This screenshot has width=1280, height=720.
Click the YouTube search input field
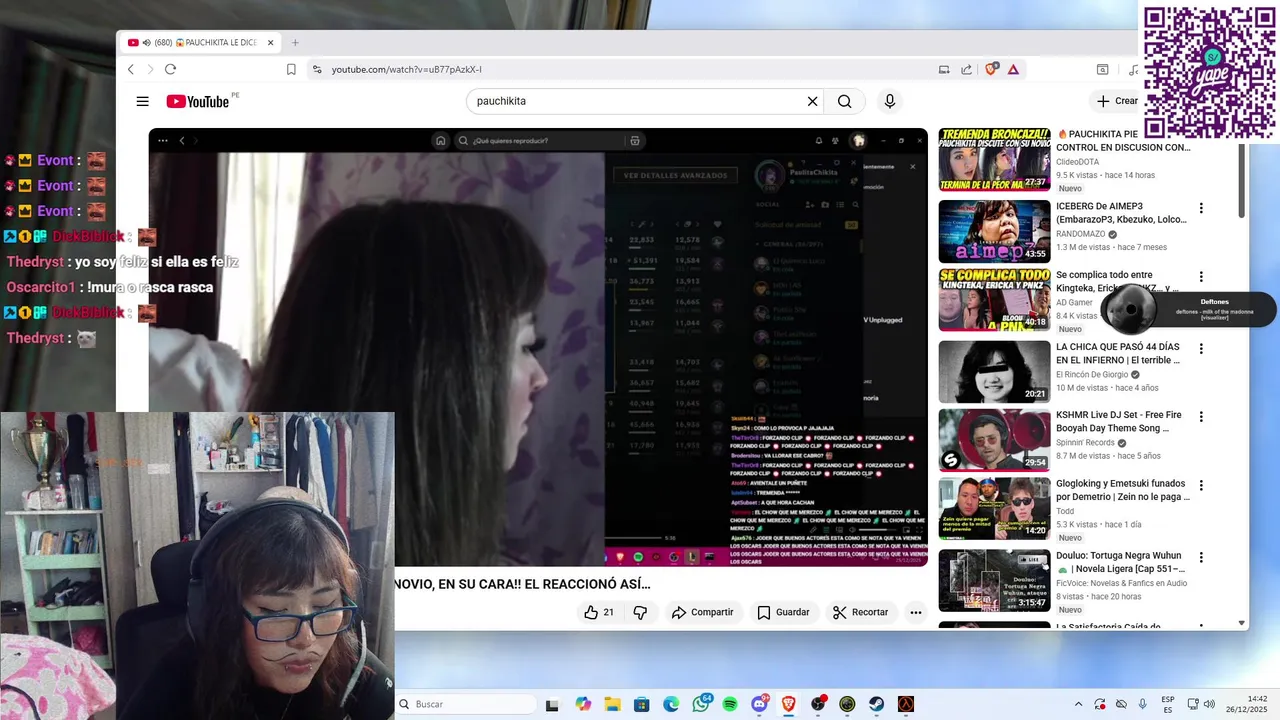(640, 101)
